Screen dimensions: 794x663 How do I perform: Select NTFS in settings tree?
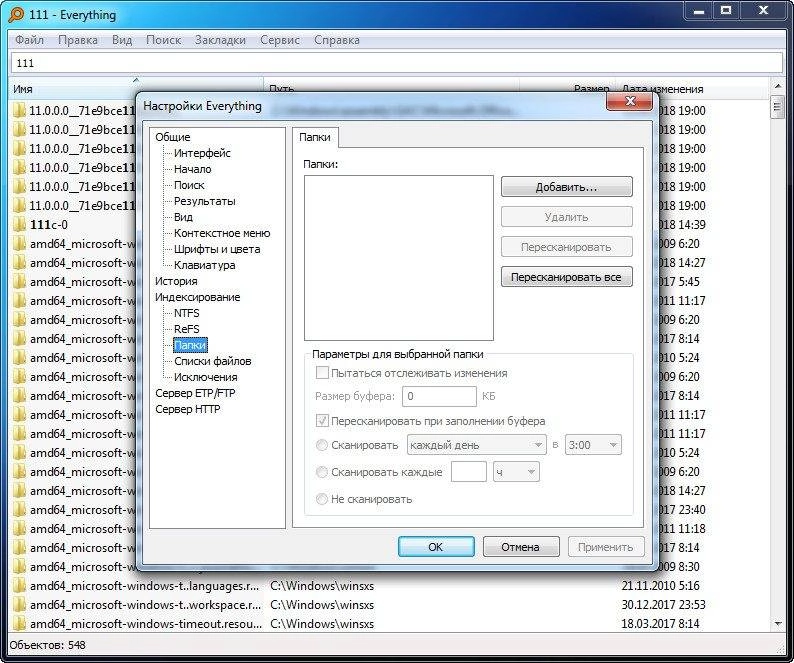(x=186, y=313)
